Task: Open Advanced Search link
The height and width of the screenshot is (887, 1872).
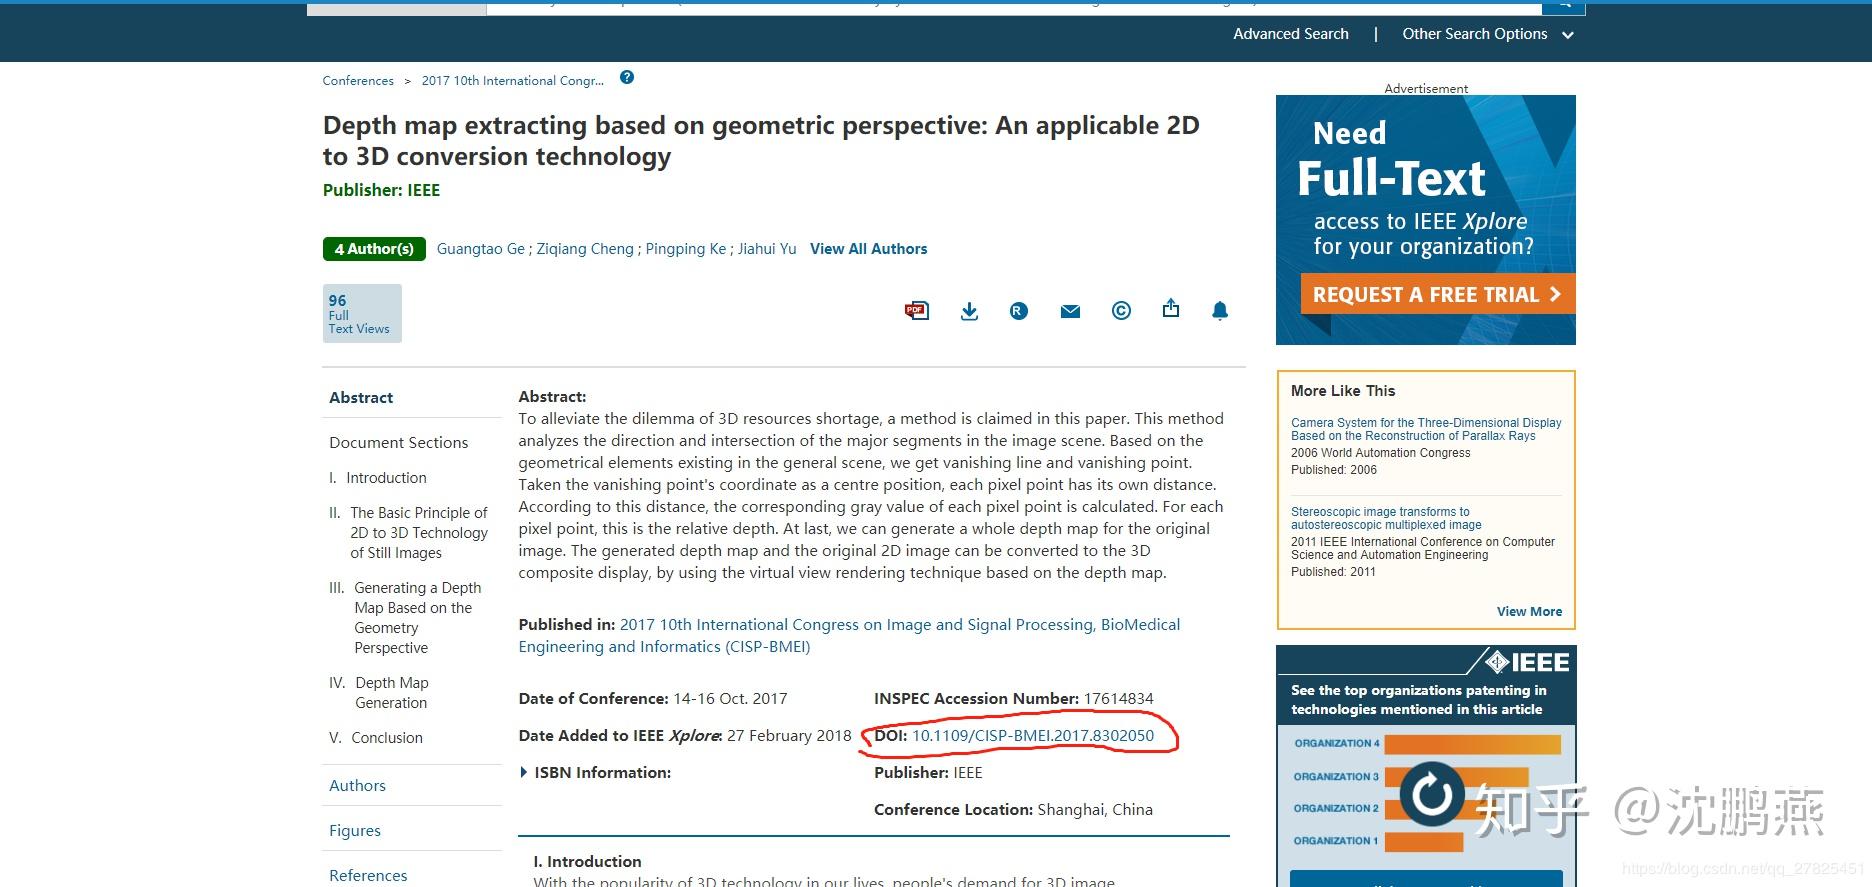Action: pyautogui.click(x=1291, y=34)
